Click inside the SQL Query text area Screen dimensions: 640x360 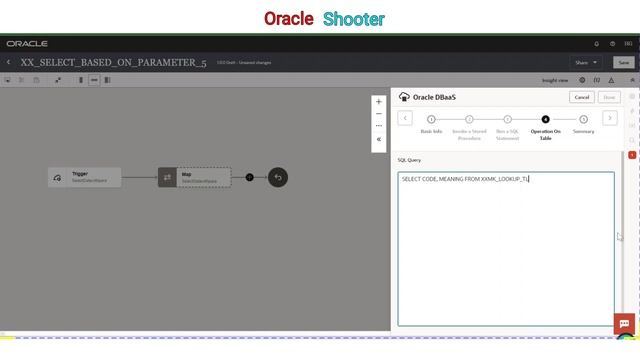point(506,249)
